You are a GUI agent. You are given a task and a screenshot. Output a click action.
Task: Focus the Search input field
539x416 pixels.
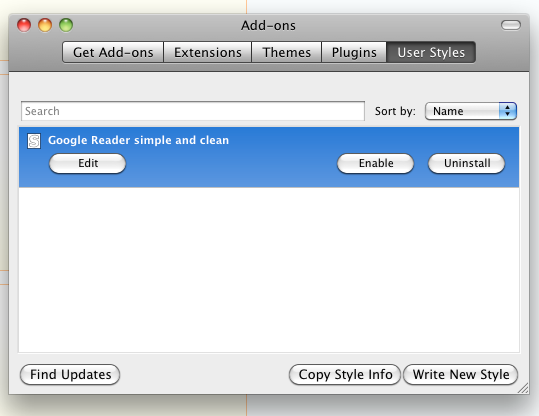point(193,111)
